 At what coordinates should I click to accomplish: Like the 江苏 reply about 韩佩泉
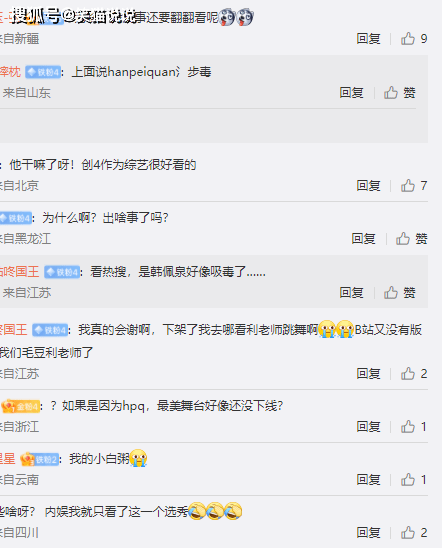pos(400,293)
